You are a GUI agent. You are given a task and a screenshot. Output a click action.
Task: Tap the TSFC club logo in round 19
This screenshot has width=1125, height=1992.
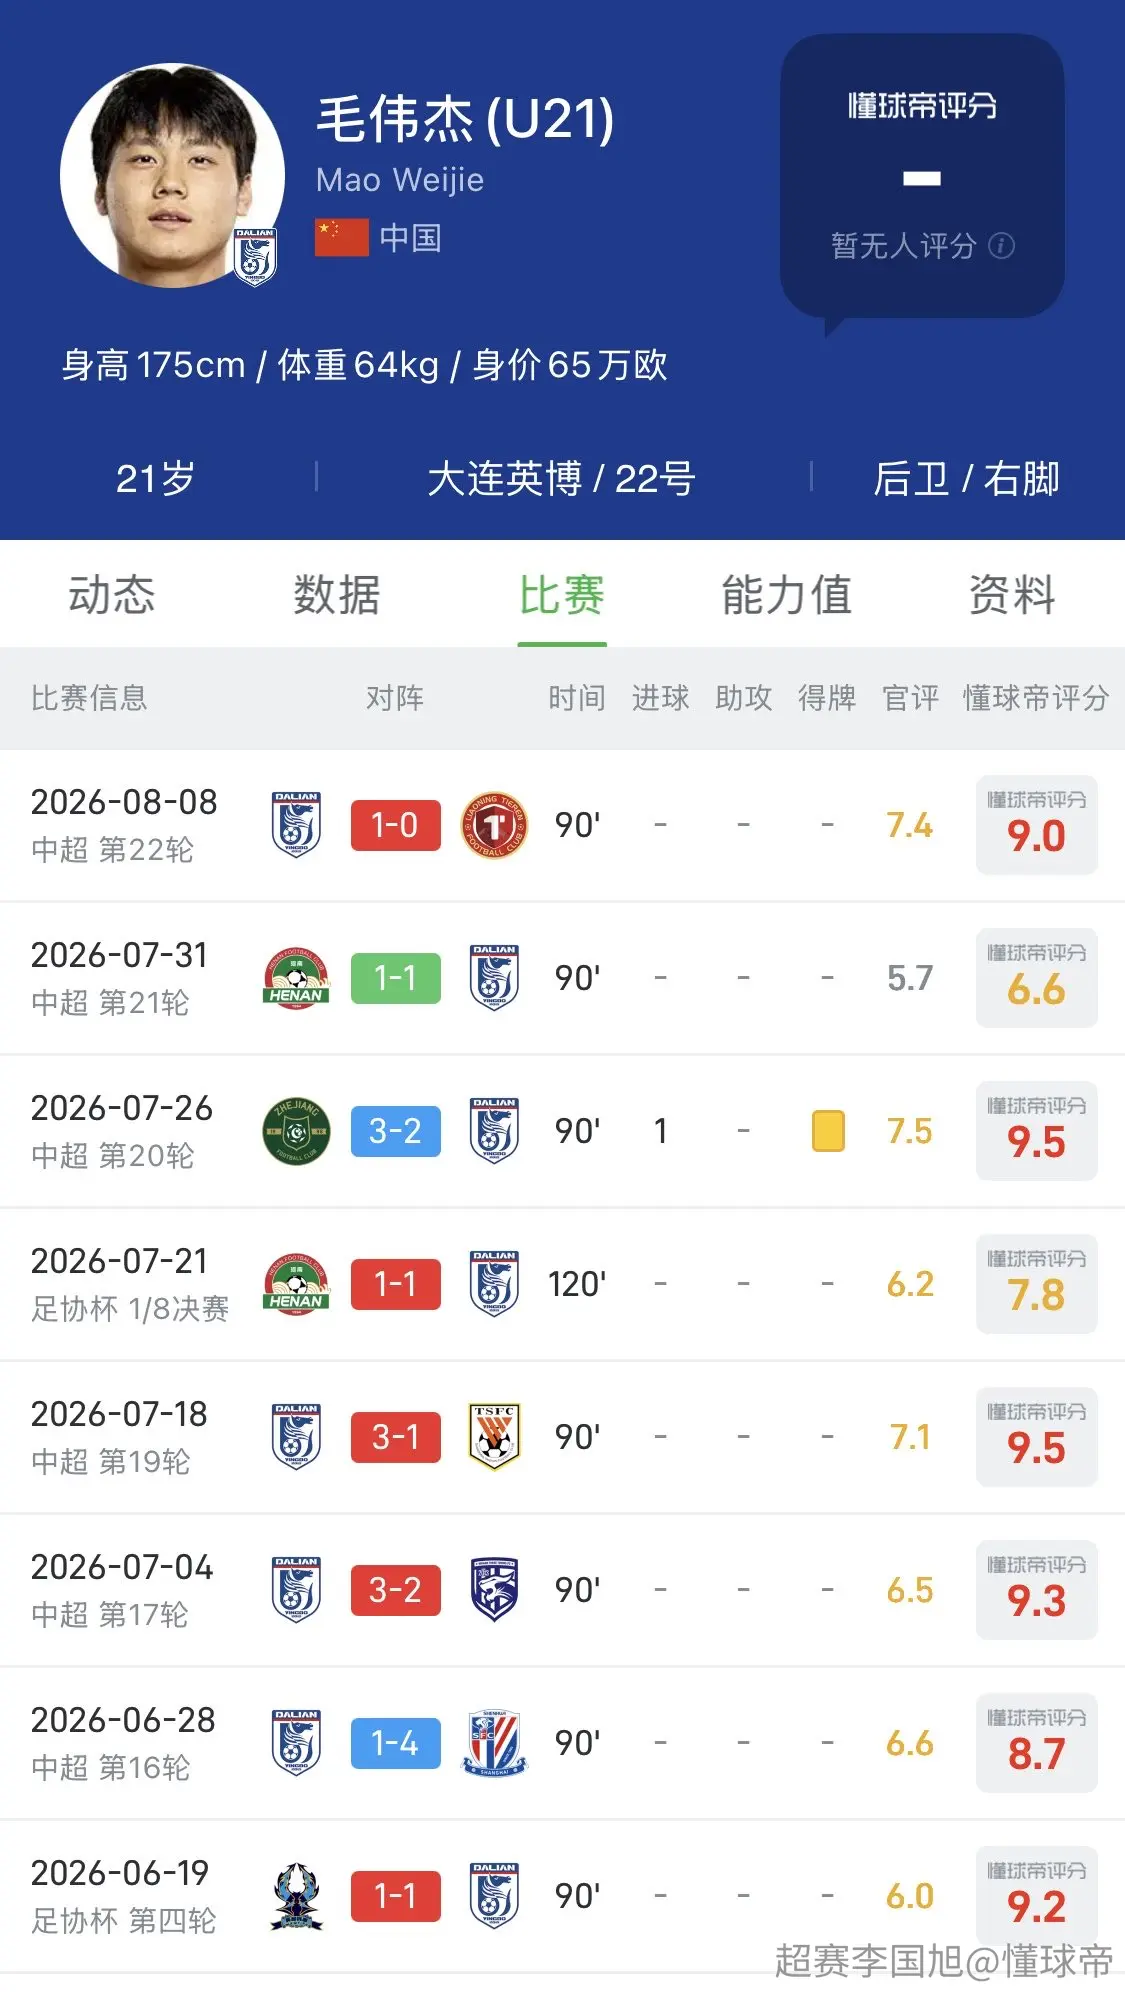click(494, 1436)
